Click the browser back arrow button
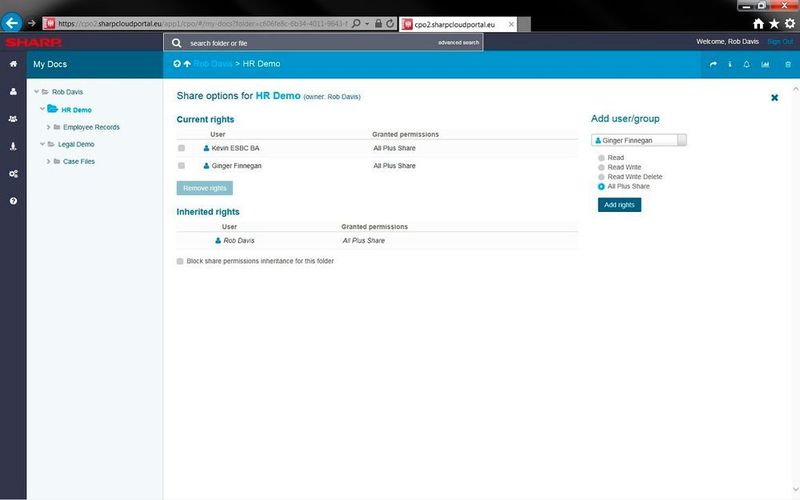Image resolution: width=800 pixels, height=500 pixels. [11, 23]
